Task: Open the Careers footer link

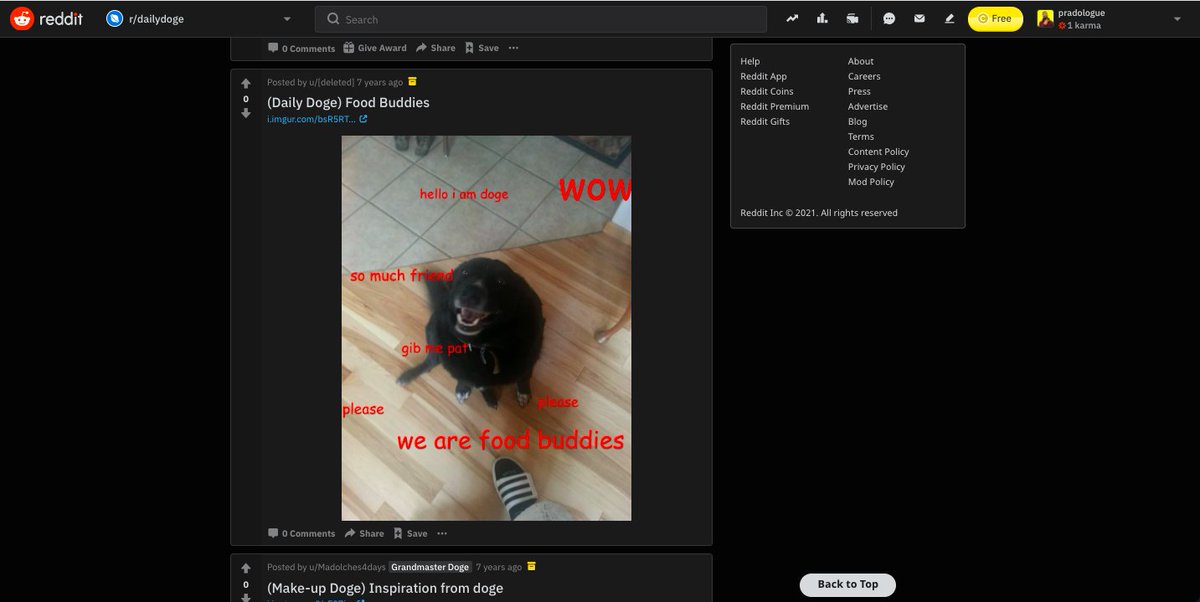Action: coord(864,76)
